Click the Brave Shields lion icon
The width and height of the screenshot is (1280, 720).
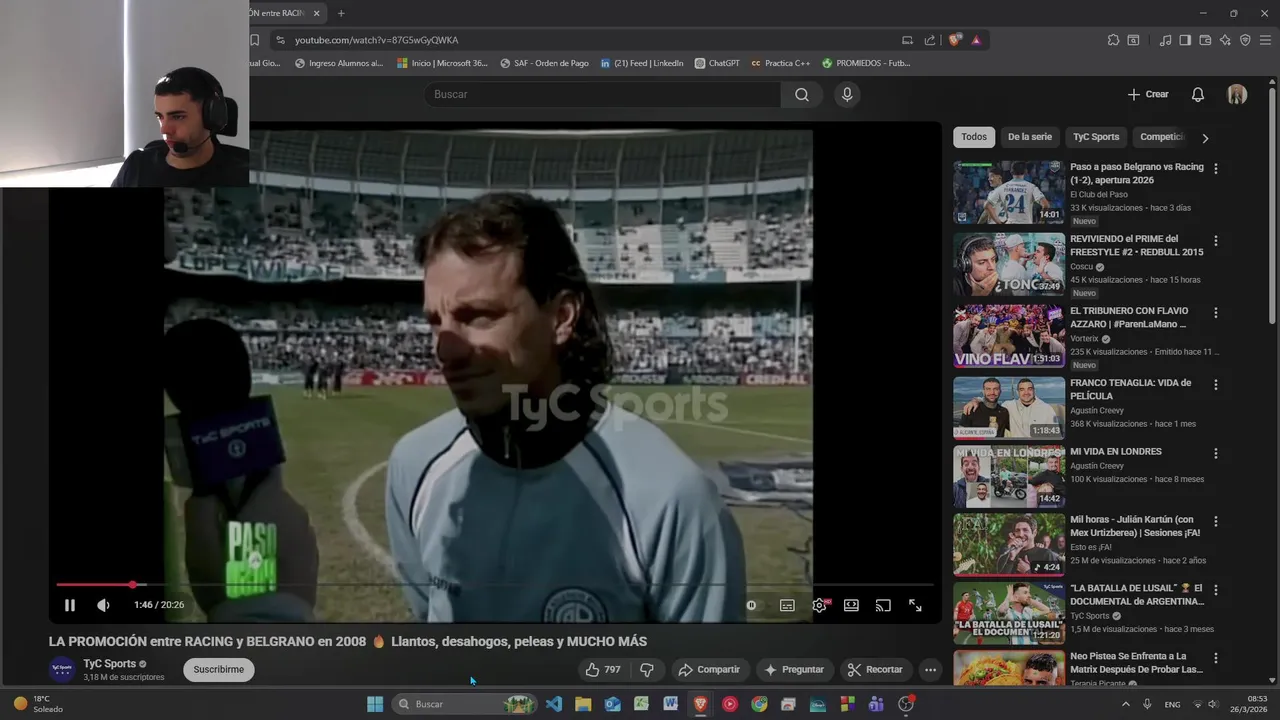[955, 40]
